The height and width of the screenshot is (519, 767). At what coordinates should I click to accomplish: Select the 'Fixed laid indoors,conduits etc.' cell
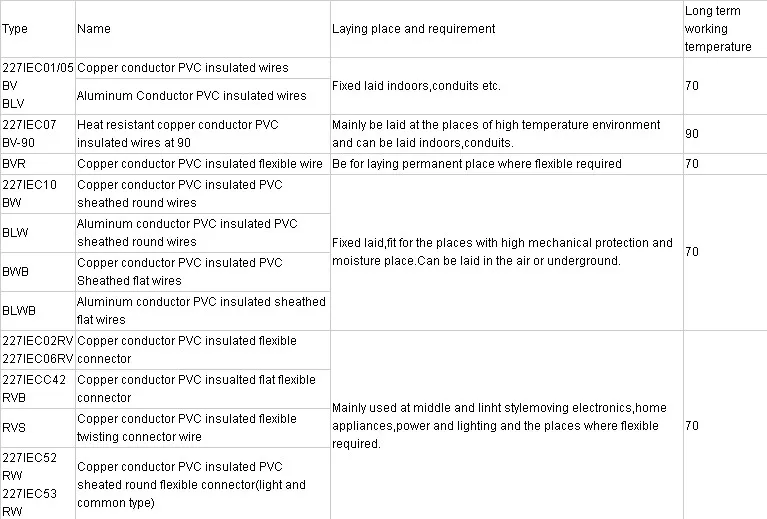pyautogui.click(x=416, y=86)
